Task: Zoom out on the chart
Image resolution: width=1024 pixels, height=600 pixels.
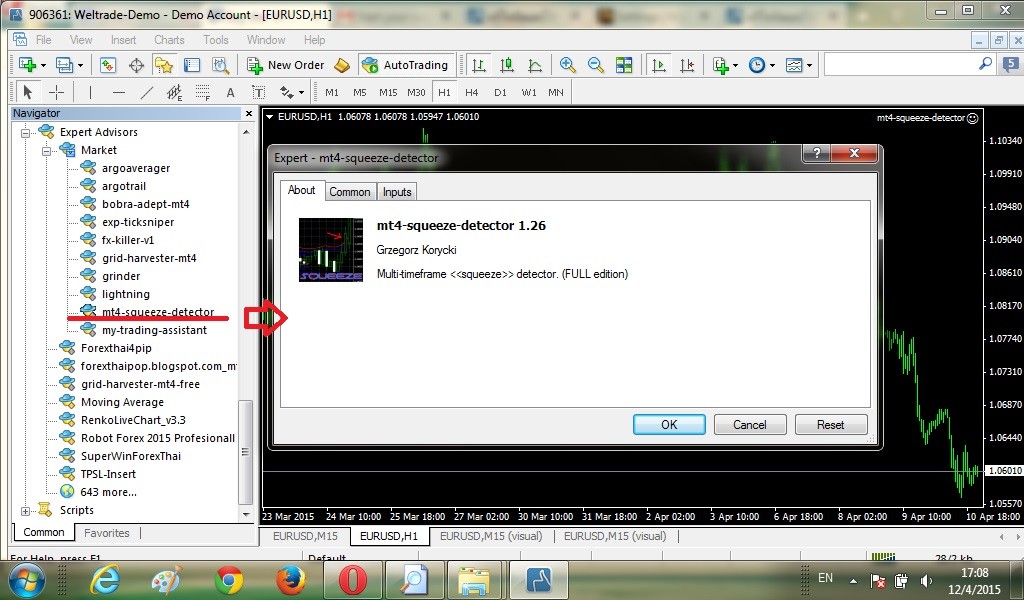Action: click(596, 65)
